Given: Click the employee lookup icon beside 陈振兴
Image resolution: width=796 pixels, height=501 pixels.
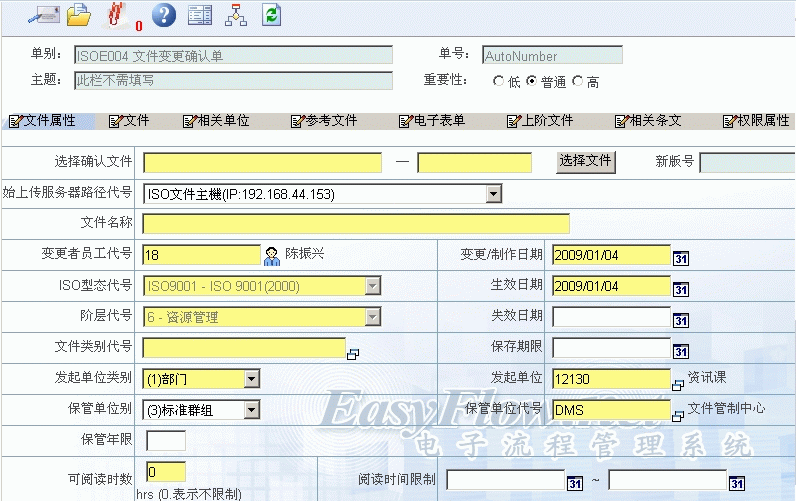Looking at the screenshot, I should pos(271,255).
